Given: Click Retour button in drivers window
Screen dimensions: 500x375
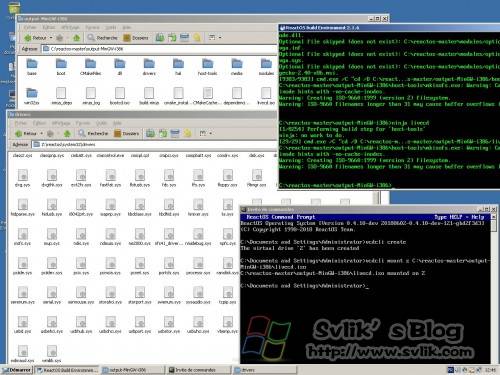Looking at the screenshot, I should point(26,133).
